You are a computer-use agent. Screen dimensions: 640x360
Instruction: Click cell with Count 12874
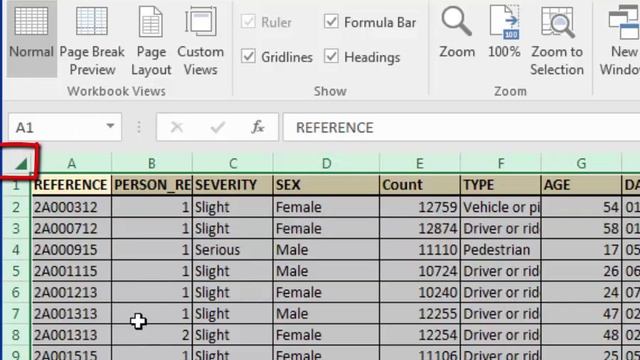420,228
